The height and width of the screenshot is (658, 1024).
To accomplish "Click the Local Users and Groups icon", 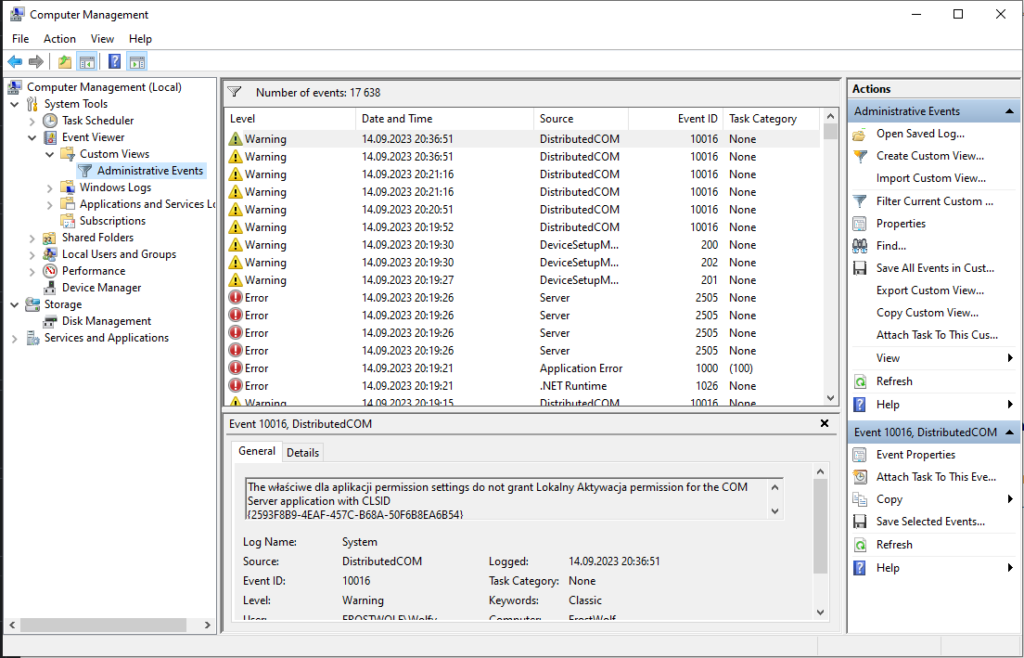I will [50, 255].
